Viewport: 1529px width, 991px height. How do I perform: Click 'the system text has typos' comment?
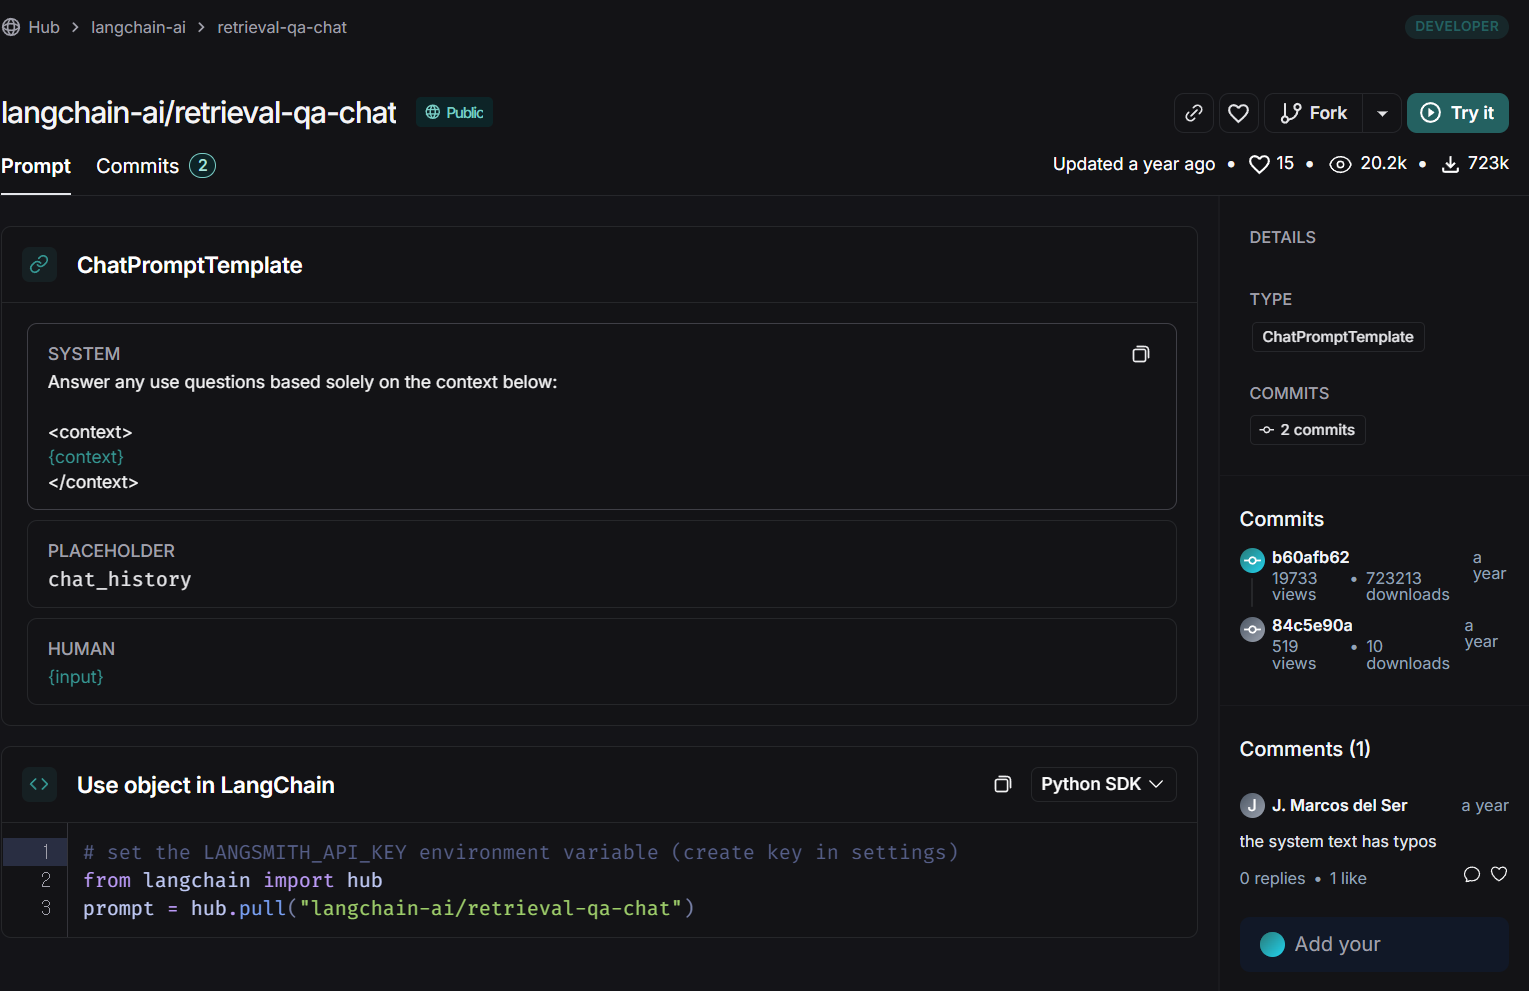click(1338, 841)
